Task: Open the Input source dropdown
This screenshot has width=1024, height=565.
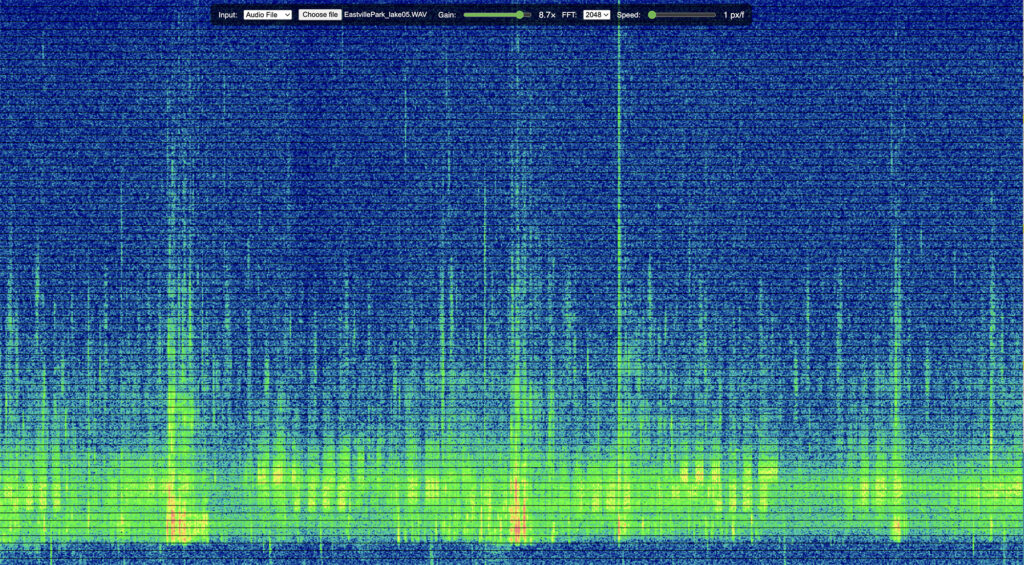Action: [268, 15]
